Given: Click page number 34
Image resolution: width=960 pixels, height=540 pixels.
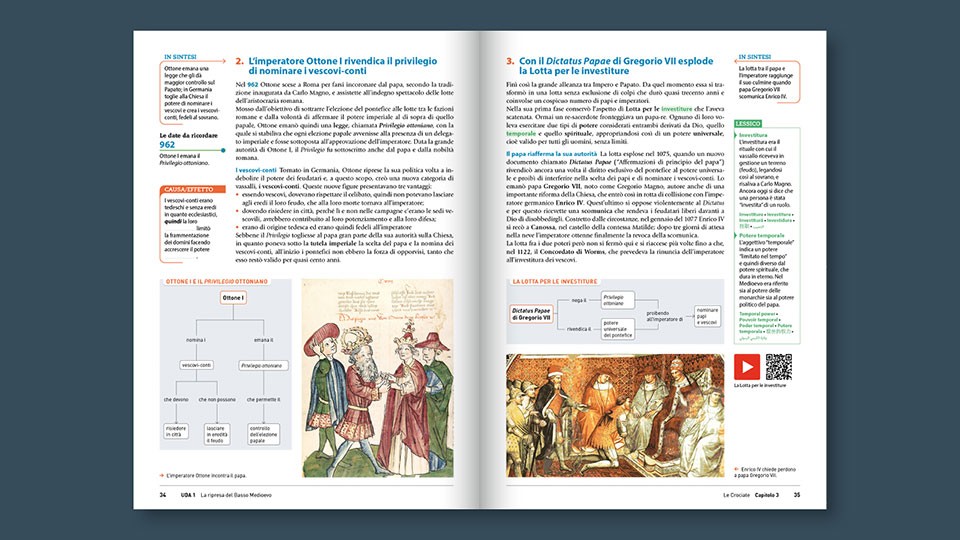Looking at the screenshot, I should [x=163, y=495].
